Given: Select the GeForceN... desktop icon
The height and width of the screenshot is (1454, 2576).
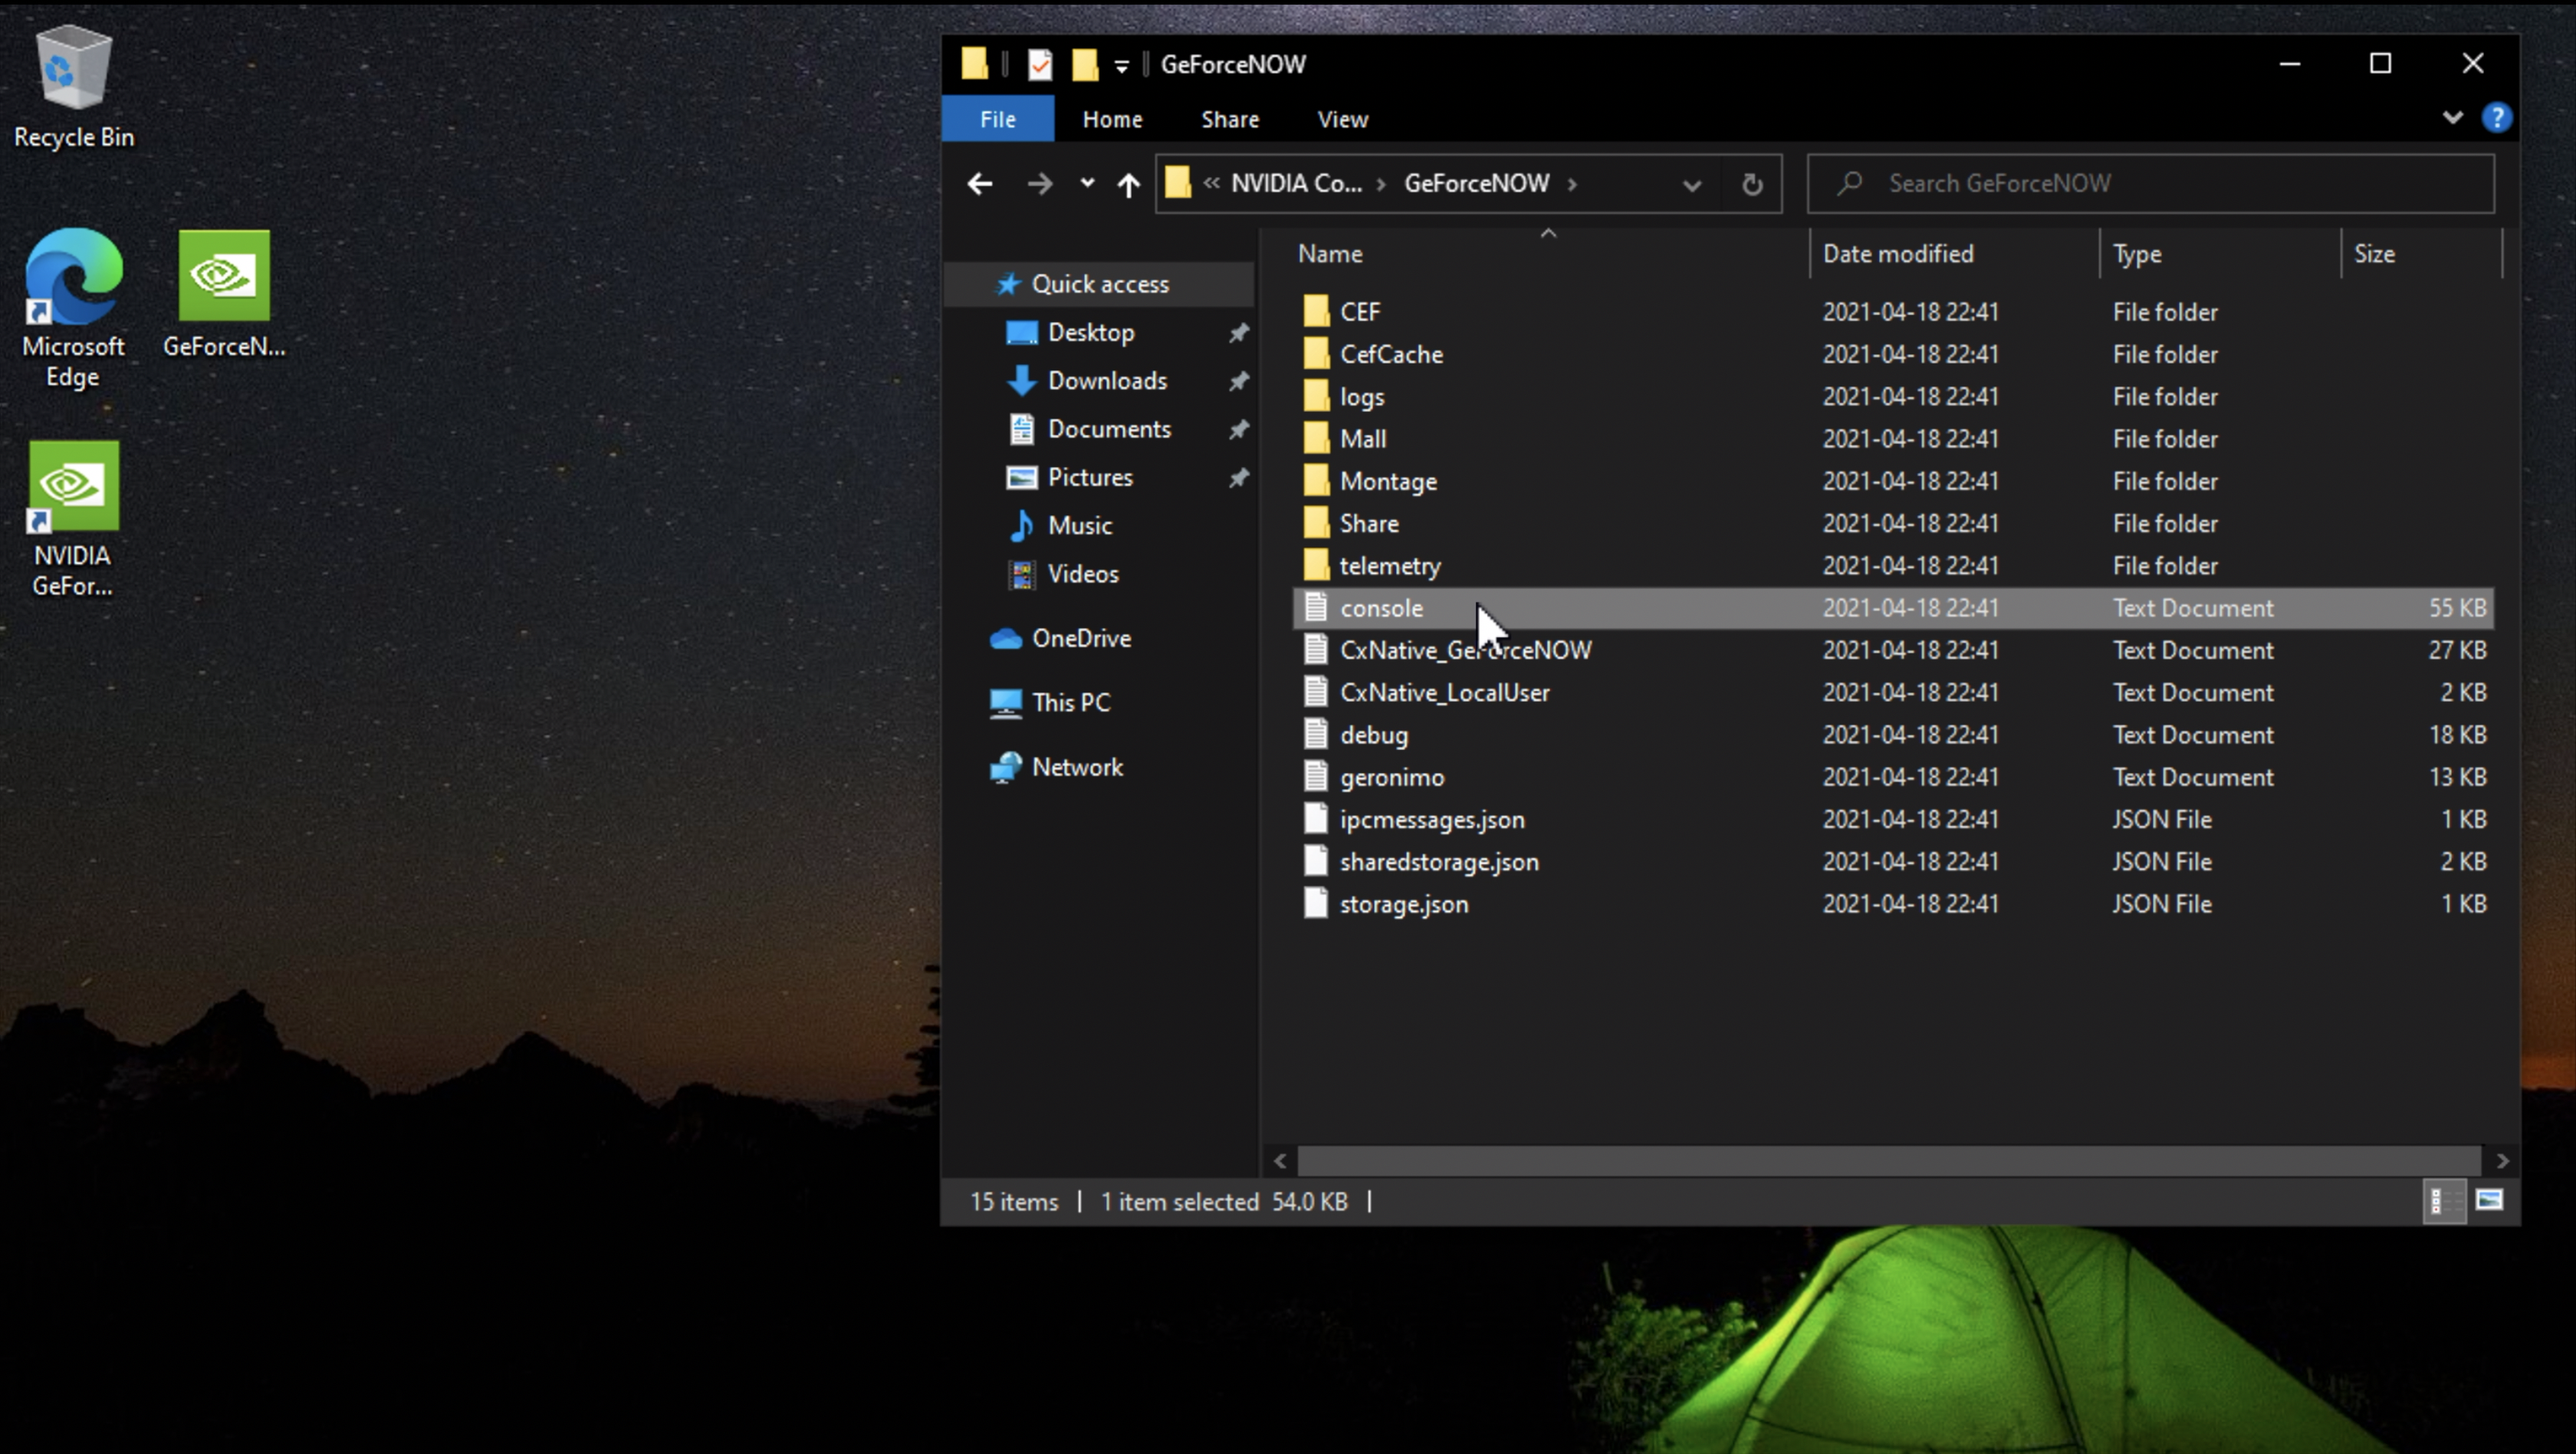Looking at the screenshot, I should (x=224, y=294).
